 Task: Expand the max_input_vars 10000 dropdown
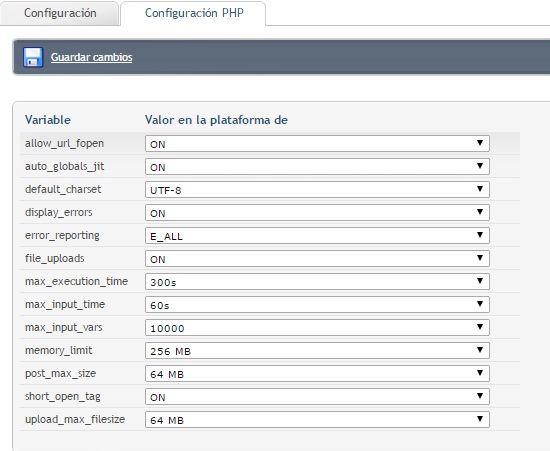317,328
